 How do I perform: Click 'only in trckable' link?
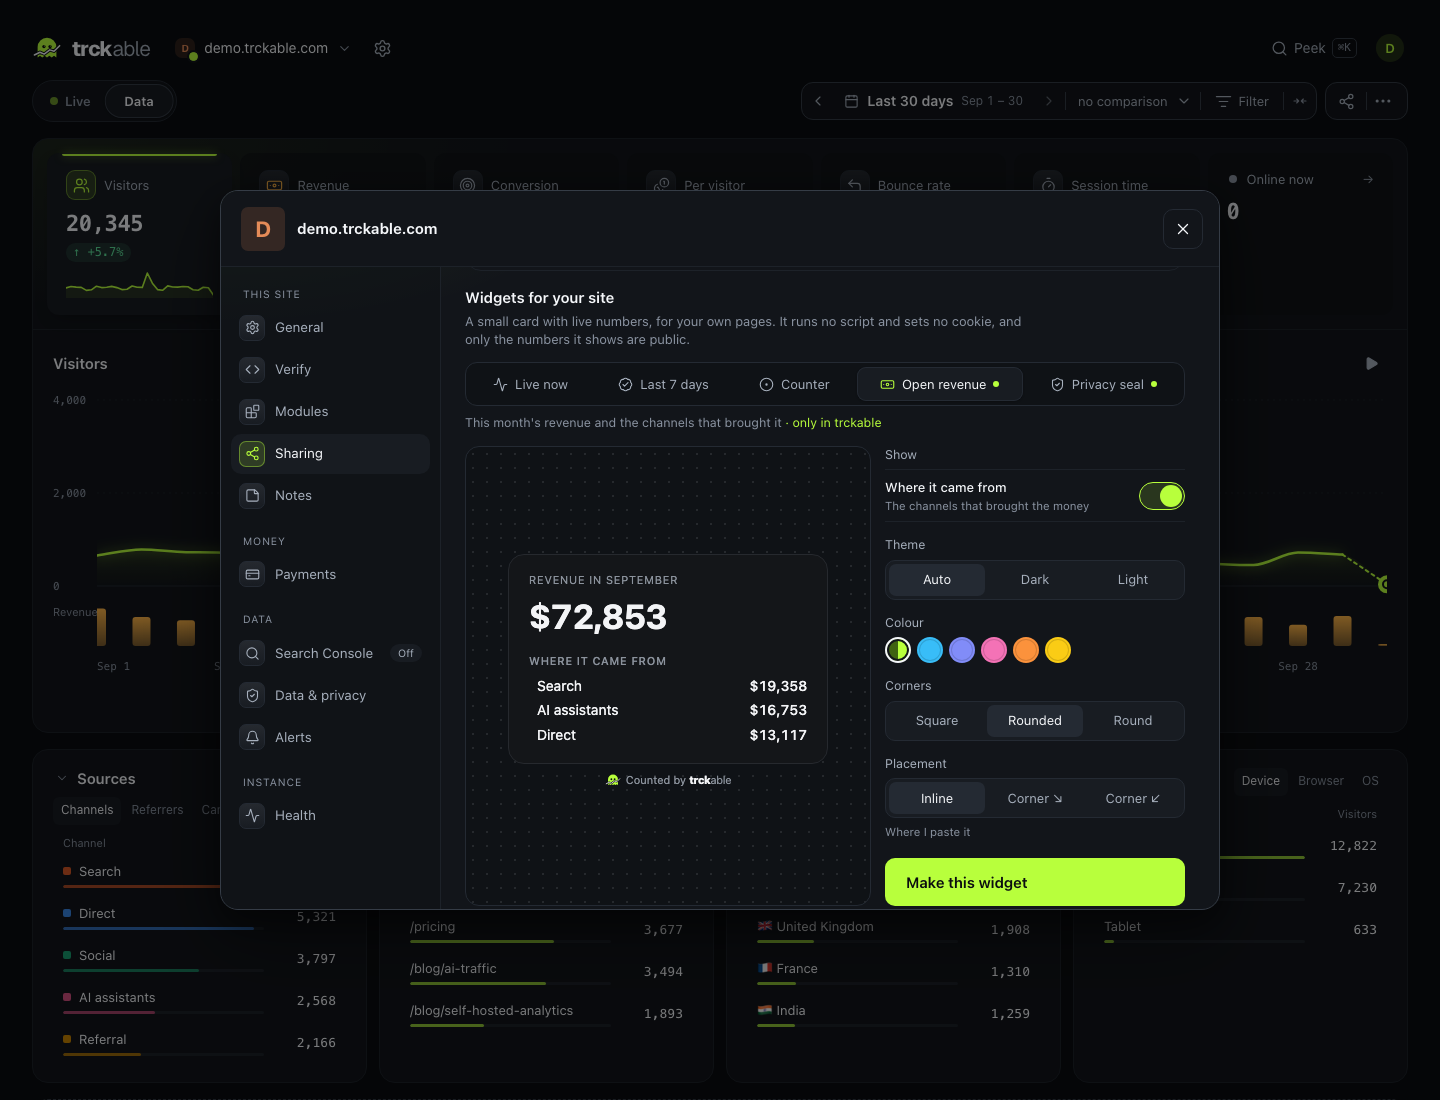pos(837,423)
